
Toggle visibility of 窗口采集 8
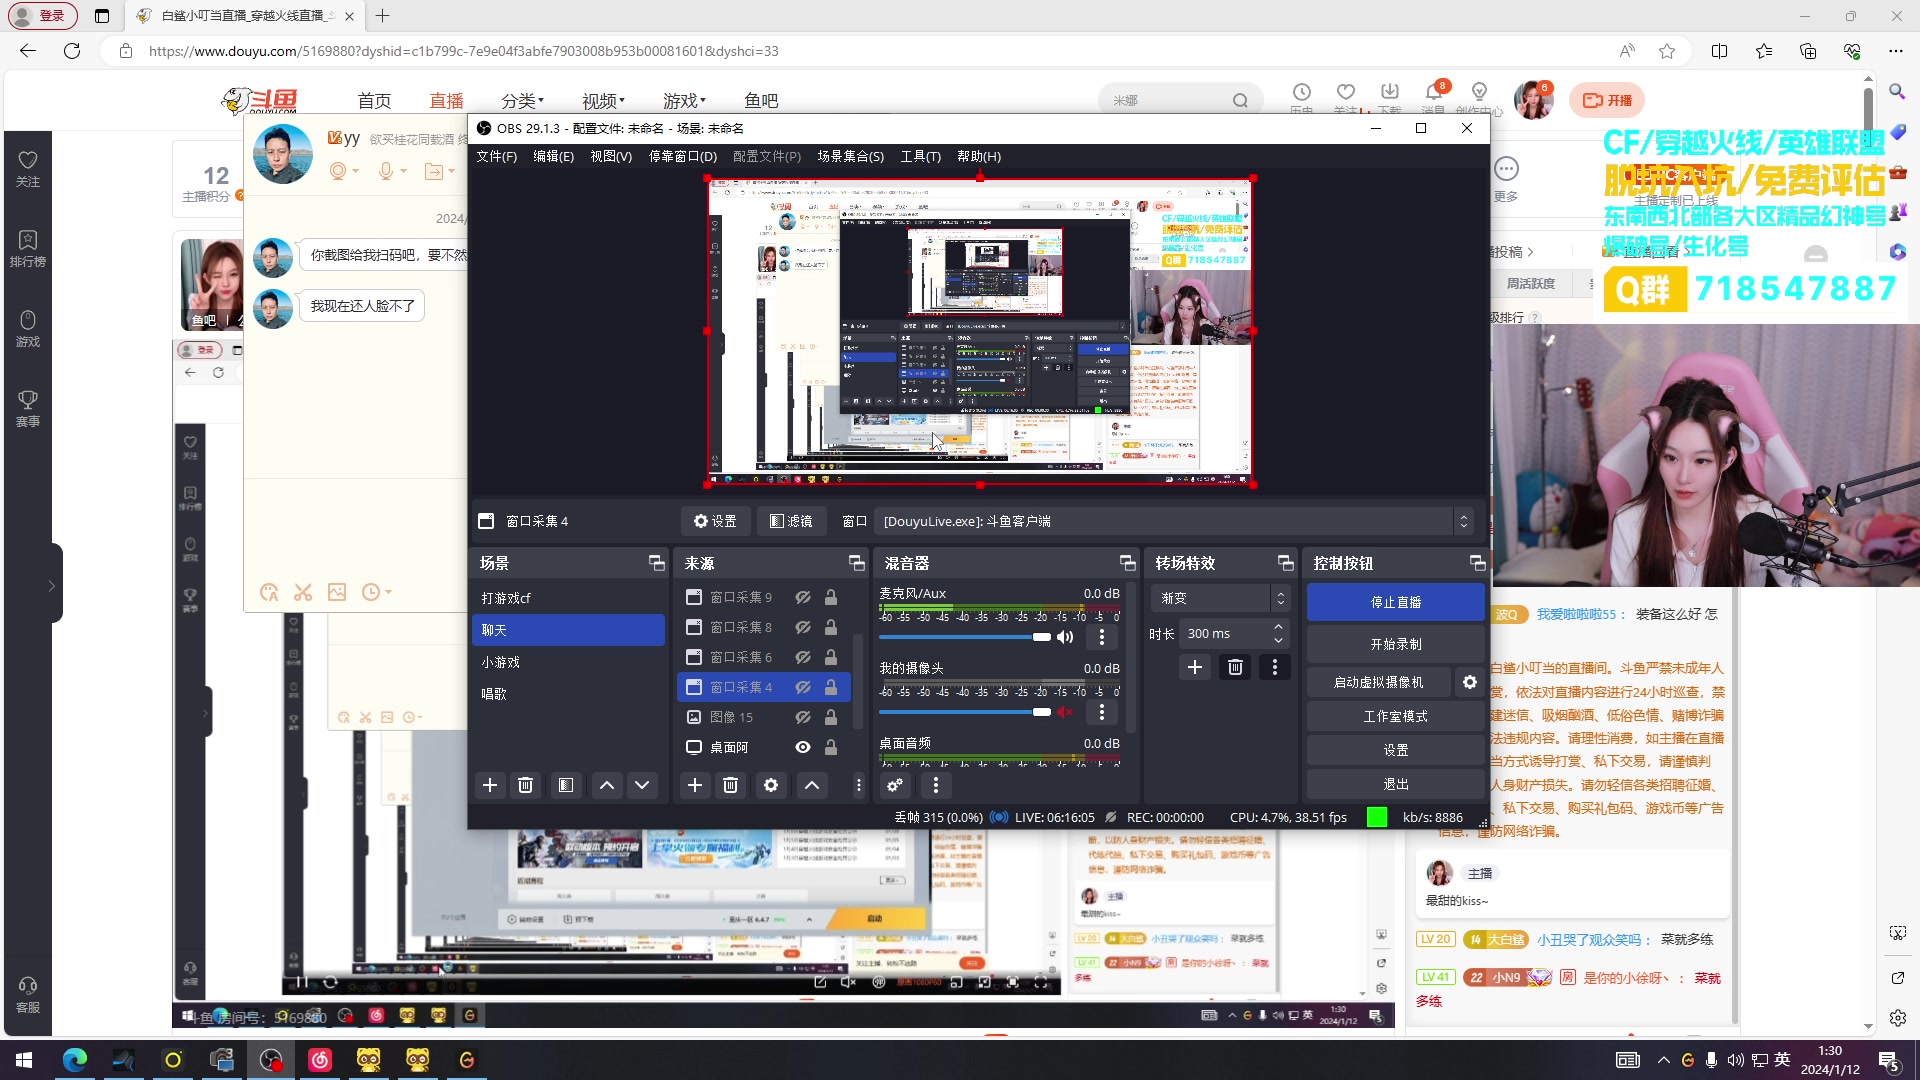pos(802,627)
